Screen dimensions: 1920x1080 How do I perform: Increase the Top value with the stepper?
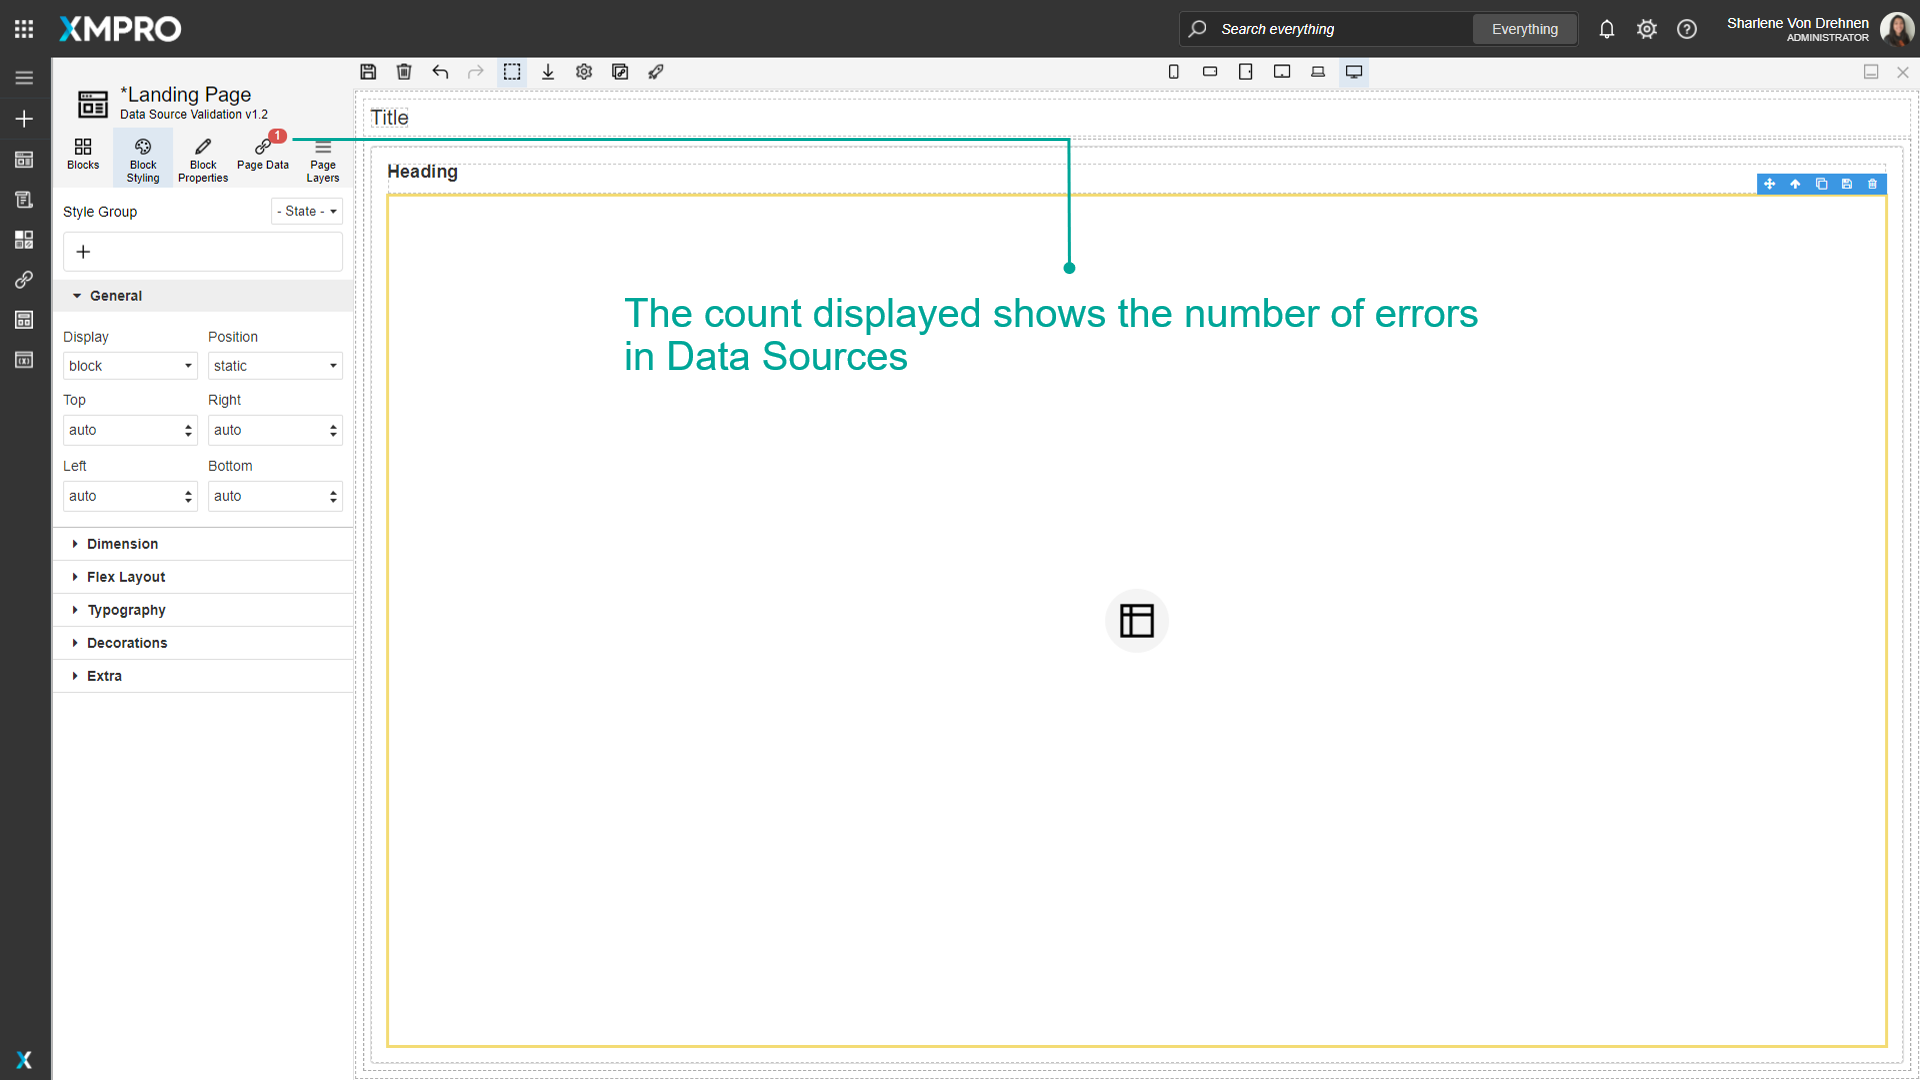(x=188, y=425)
